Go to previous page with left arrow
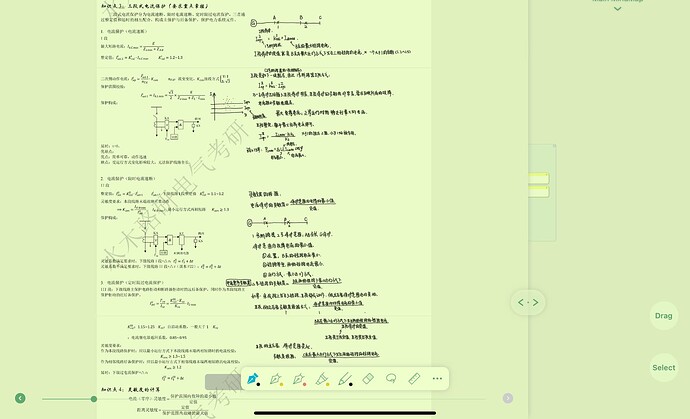The width and height of the screenshot is (690, 419). (20, 398)
